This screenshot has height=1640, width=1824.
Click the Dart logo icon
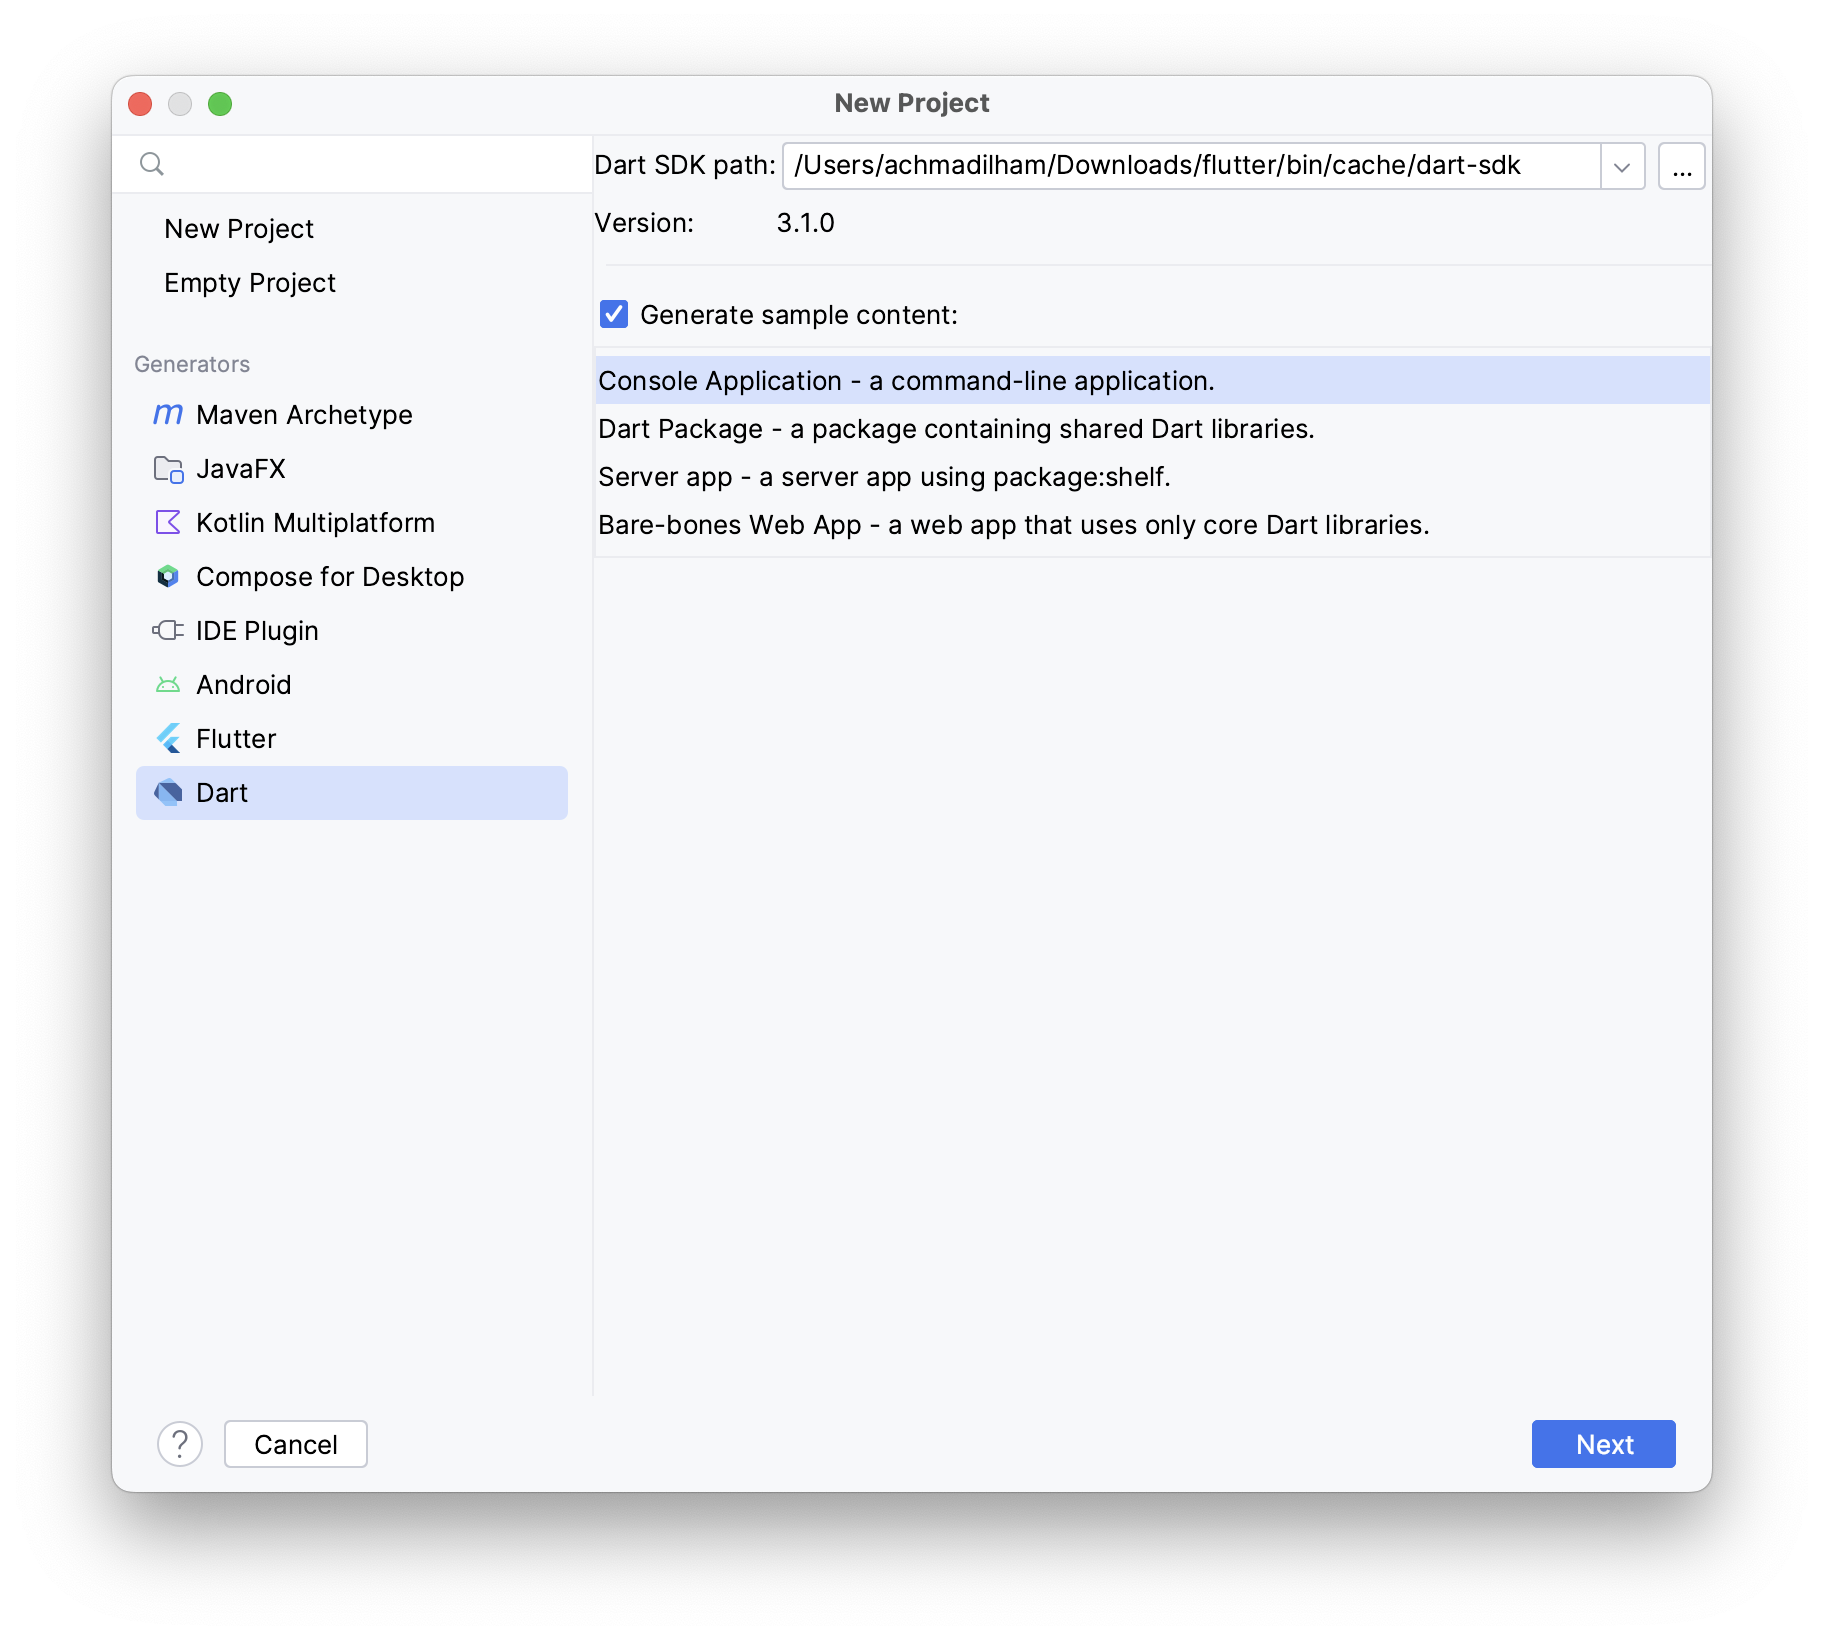[168, 792]
